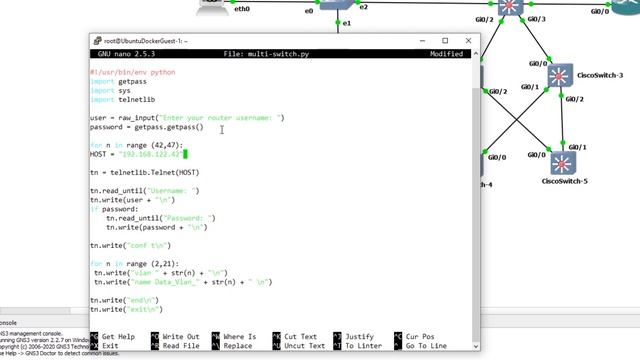Image resolution: width=640 pixels, height=360 pixels.
Task: Minimize the PuTTY terminal window
Action: [x=422, y=41]
